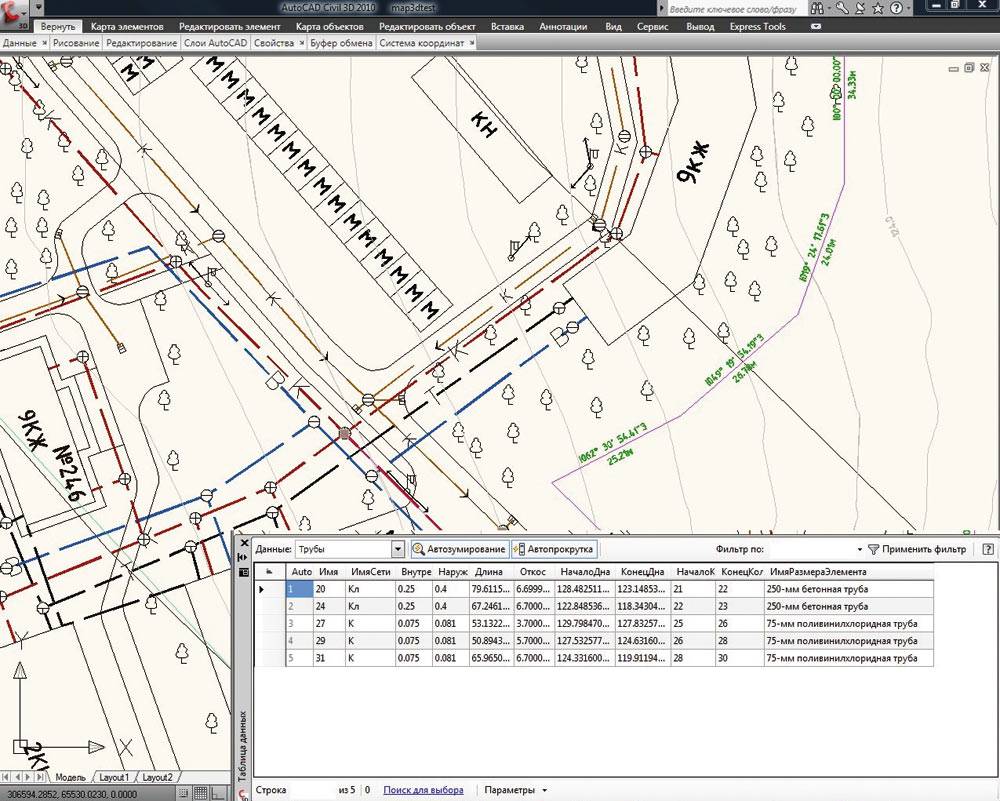
Task: Open the Параметры dropdown menu
Action: coord(515,790)
